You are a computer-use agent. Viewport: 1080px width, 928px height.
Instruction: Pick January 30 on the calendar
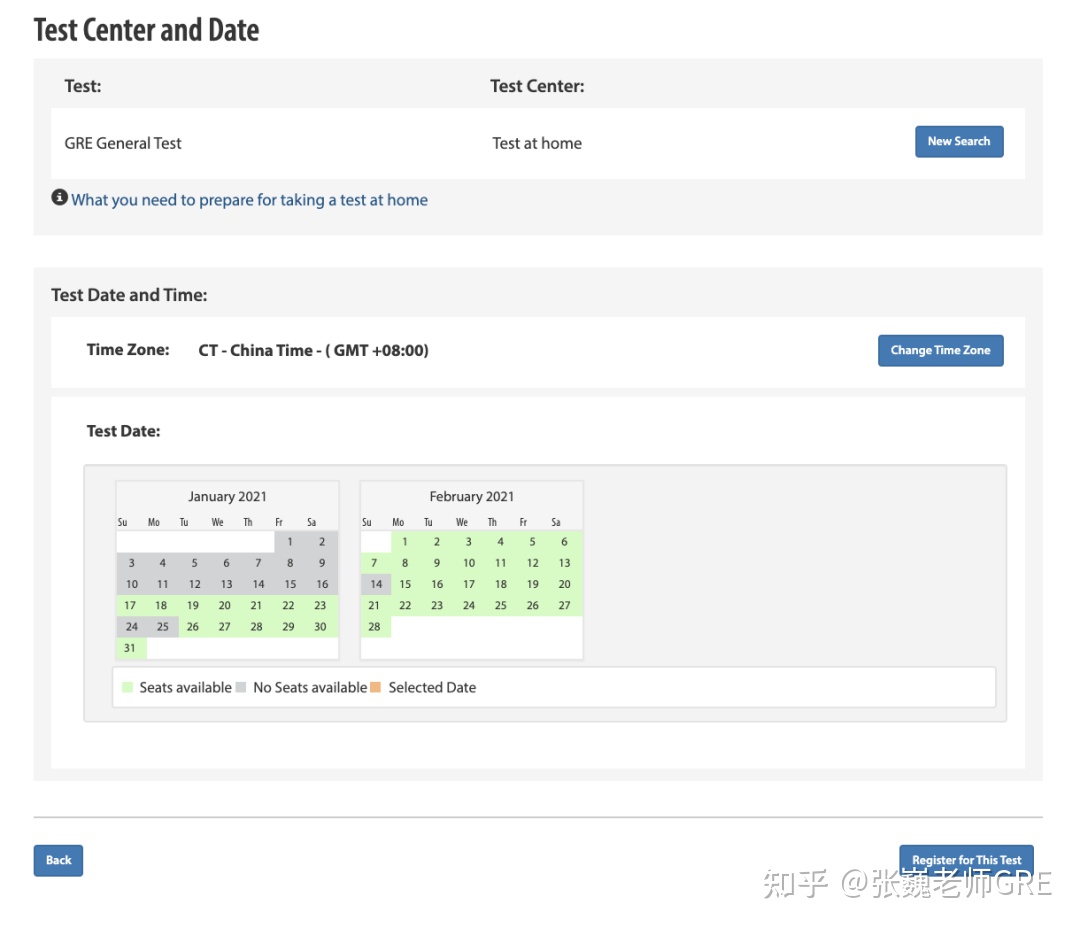[x=321, y=627]
